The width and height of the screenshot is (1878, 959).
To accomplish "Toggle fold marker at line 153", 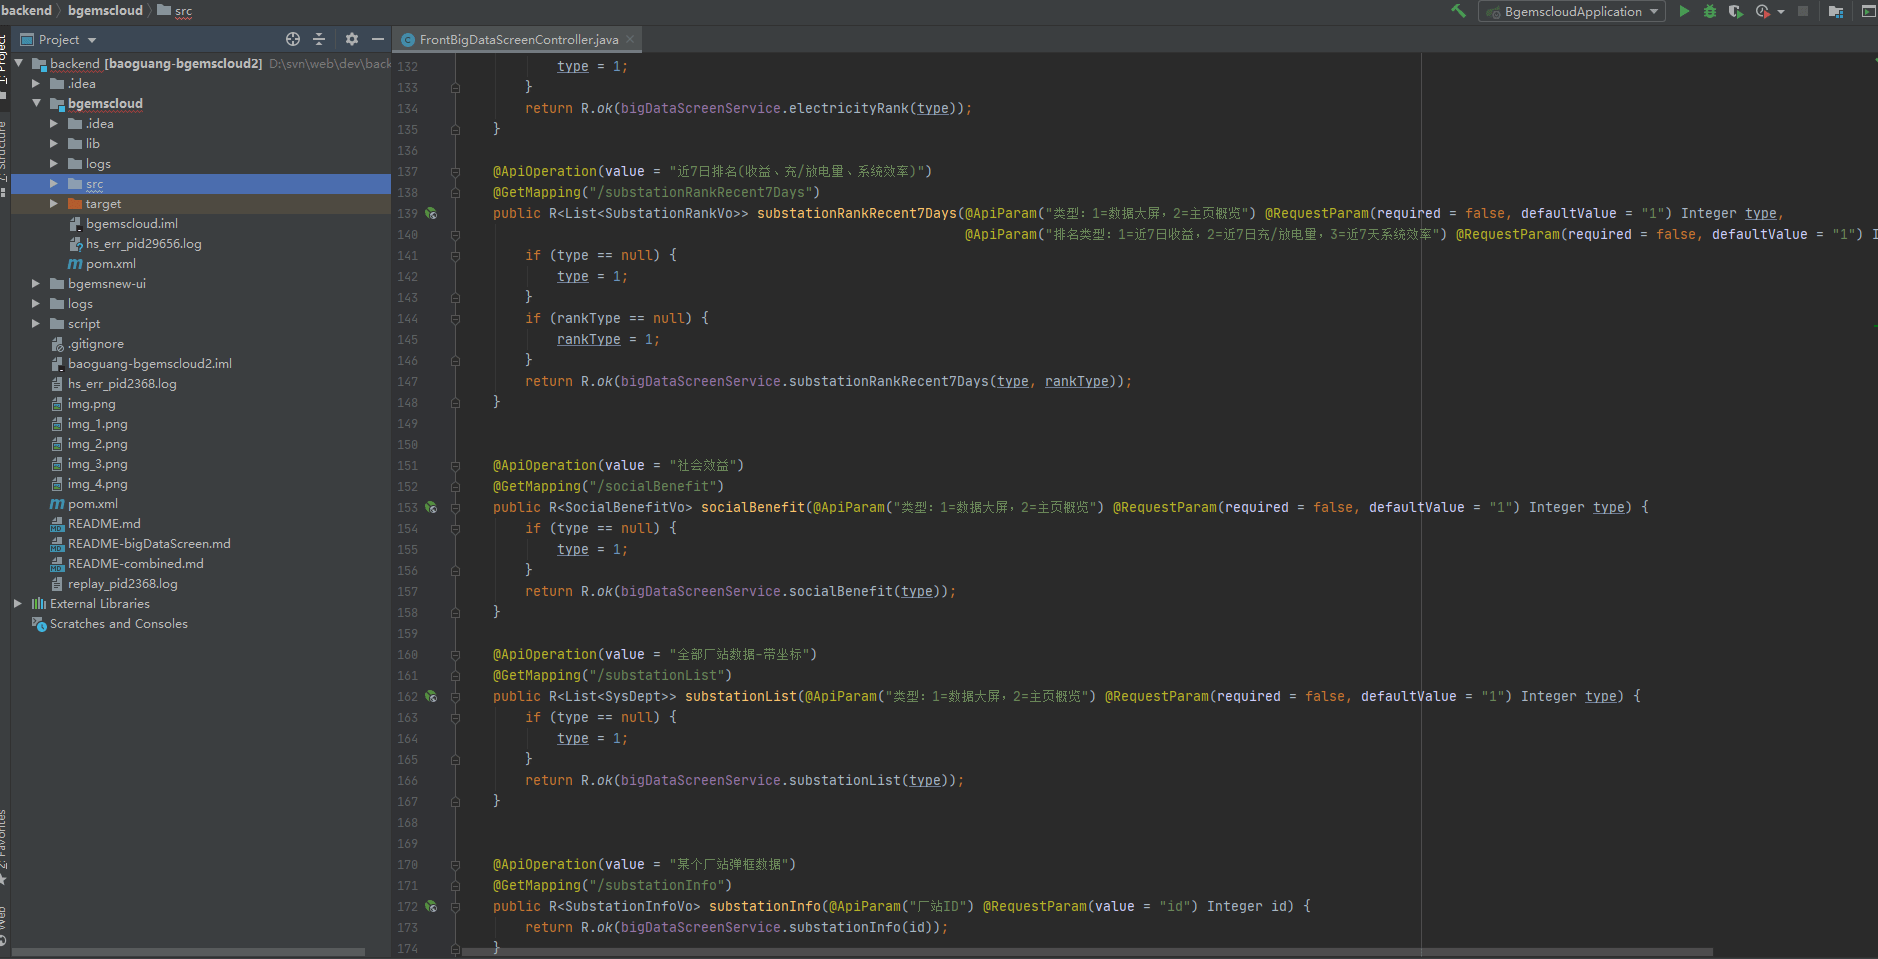I will click(455, 508).
